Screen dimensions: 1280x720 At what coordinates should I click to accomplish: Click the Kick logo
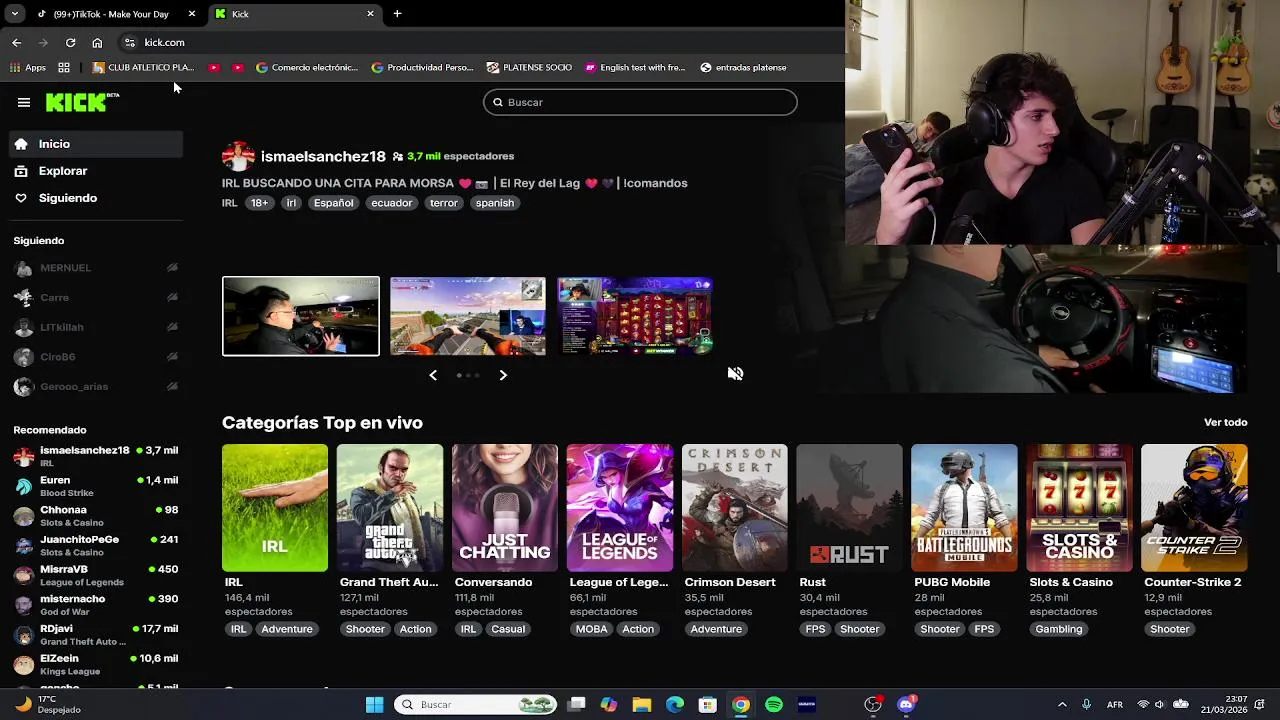coord(82,102)
